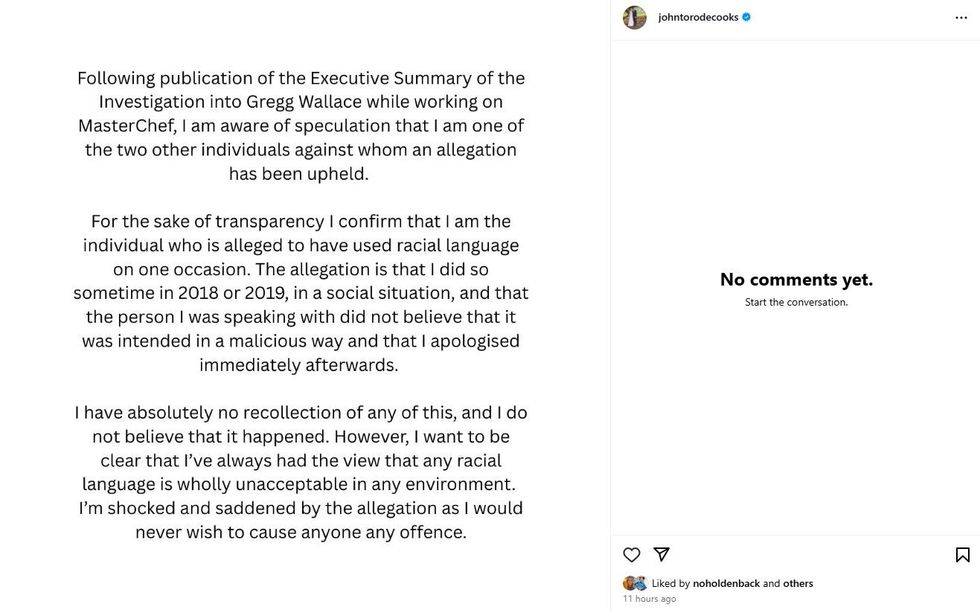The image size is (980, 612).
Task: Save the post using the bookmark icon
Action: coord(961,554)
